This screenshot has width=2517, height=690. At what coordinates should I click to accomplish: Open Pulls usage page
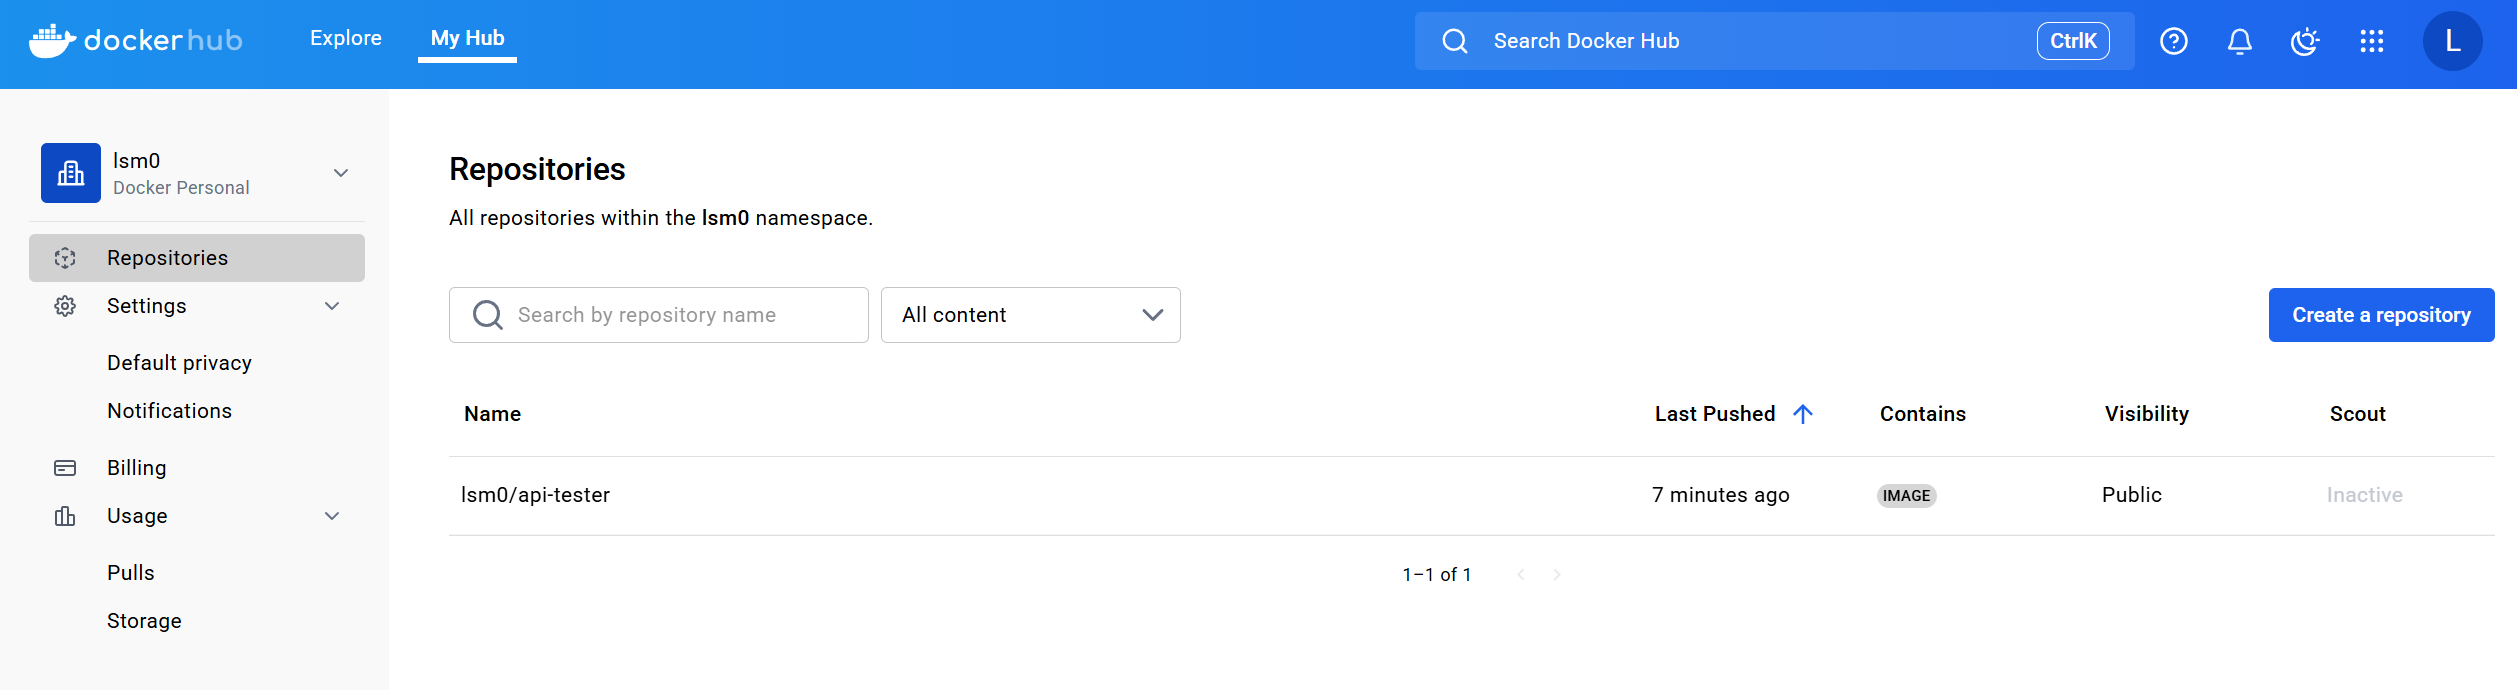pyautogui.click(x=131, y=573)
